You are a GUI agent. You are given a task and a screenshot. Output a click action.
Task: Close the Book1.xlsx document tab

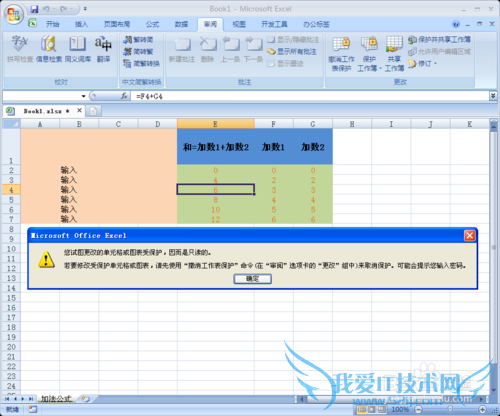tap(79, 110)
